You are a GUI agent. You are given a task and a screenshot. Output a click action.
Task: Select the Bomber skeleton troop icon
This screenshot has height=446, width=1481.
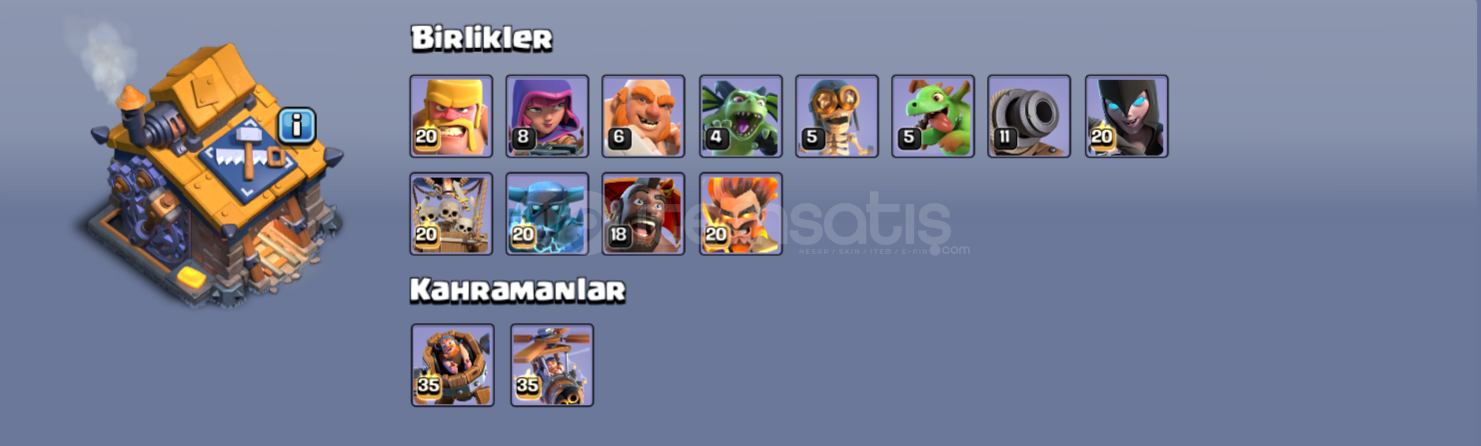point(837,116)
